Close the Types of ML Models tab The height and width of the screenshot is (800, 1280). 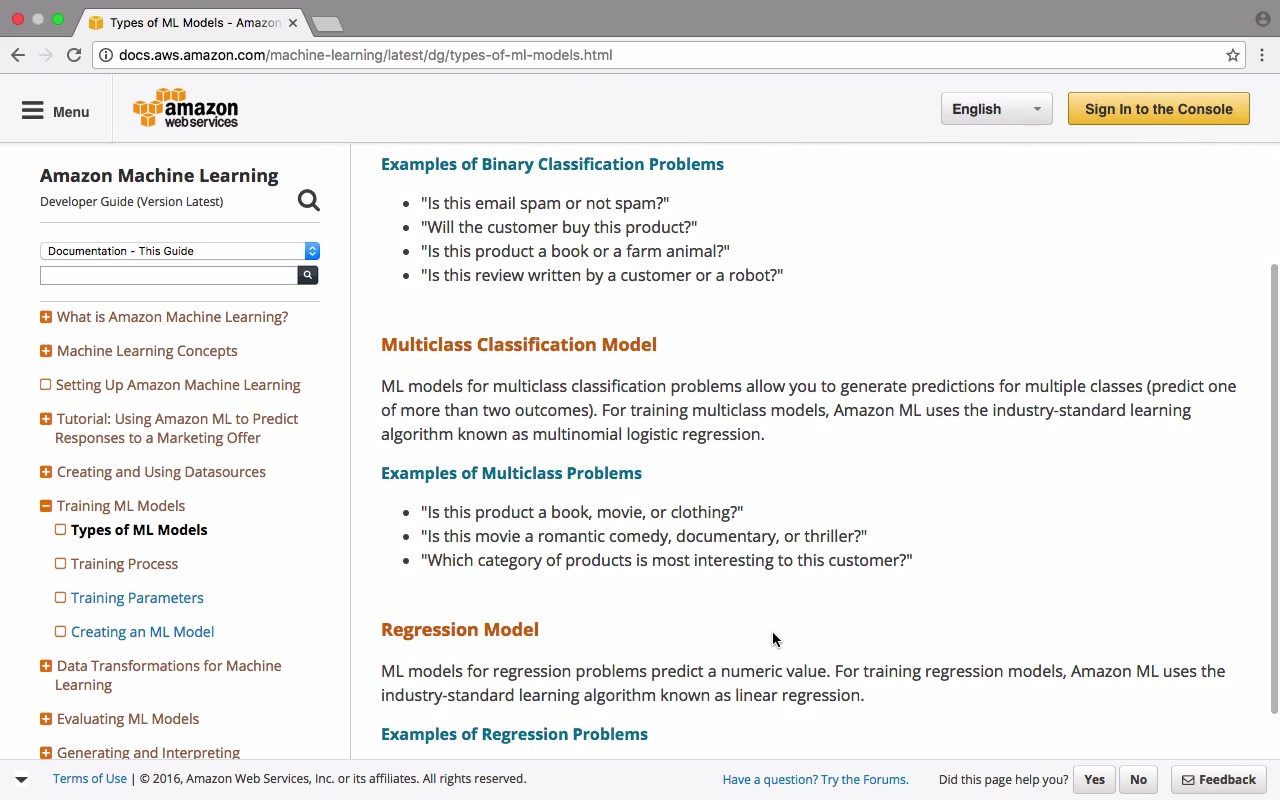point(294,22)
